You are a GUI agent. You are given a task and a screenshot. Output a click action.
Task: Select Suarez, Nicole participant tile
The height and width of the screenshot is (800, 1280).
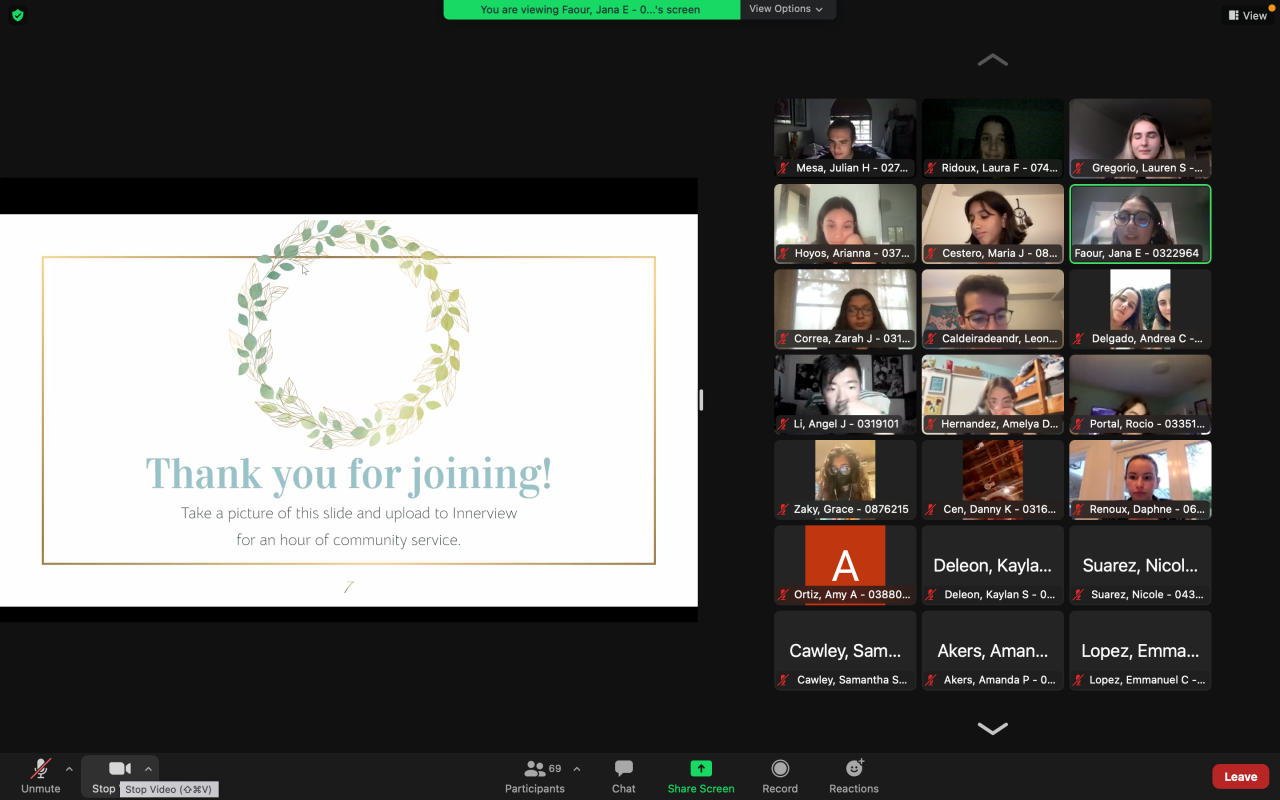(1140, 565)
